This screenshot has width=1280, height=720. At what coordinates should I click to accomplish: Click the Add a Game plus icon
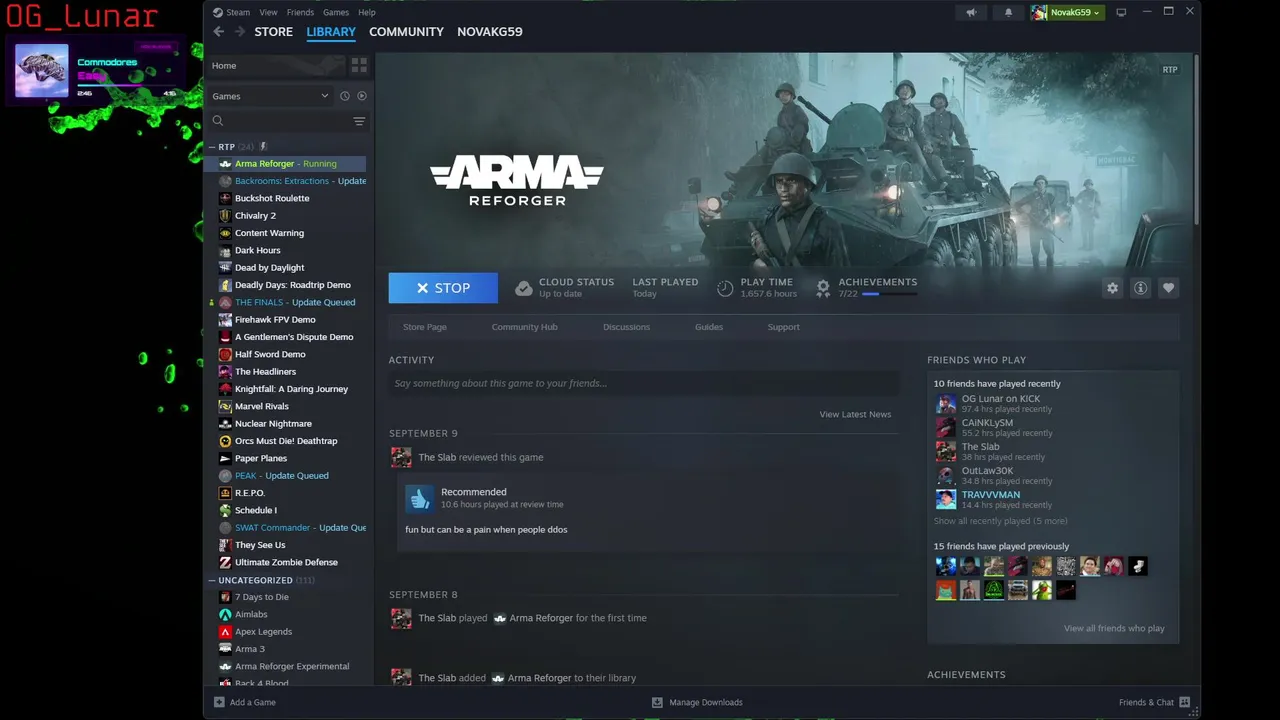(x=219, y=702)
